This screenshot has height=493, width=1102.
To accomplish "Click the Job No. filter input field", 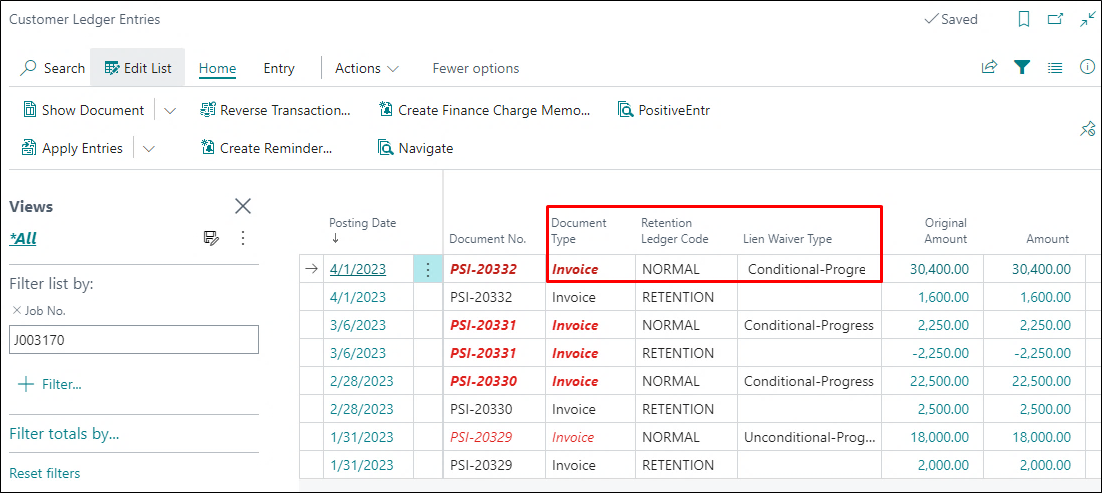I will pyautogui.click(x=133, y=339).
